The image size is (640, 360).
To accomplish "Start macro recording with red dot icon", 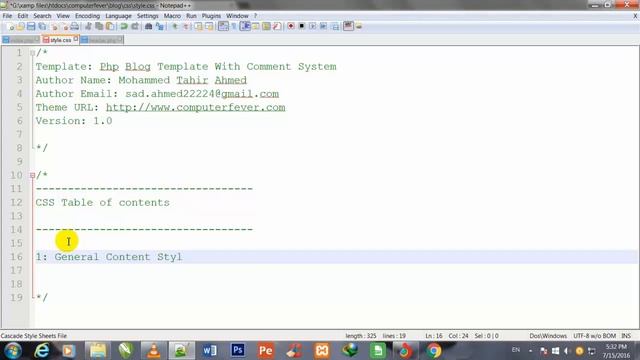I will (291, 26).
